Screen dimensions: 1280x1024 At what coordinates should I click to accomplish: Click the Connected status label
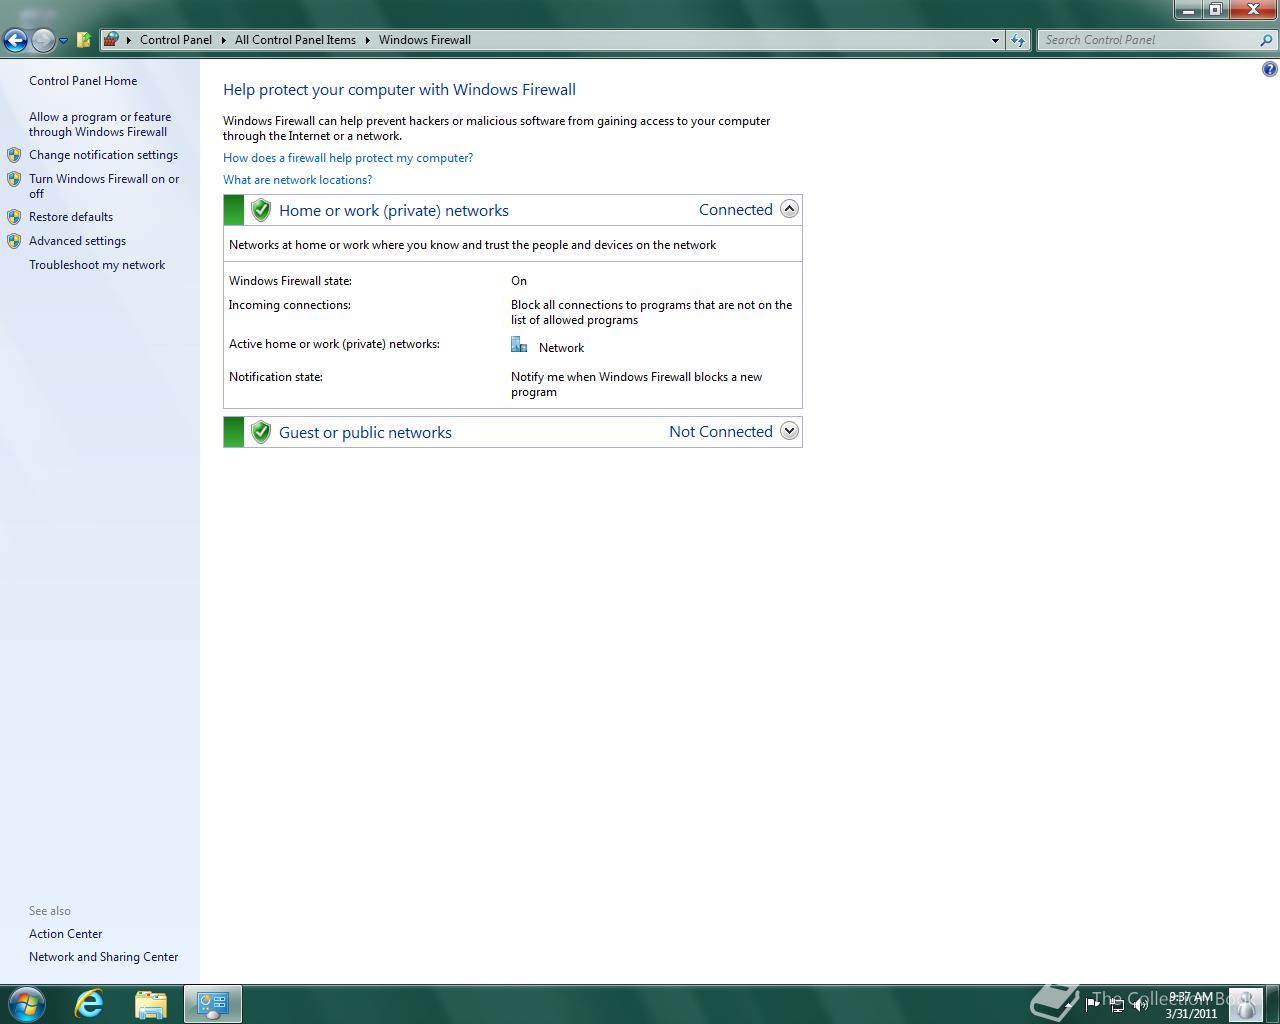(736, 210)
